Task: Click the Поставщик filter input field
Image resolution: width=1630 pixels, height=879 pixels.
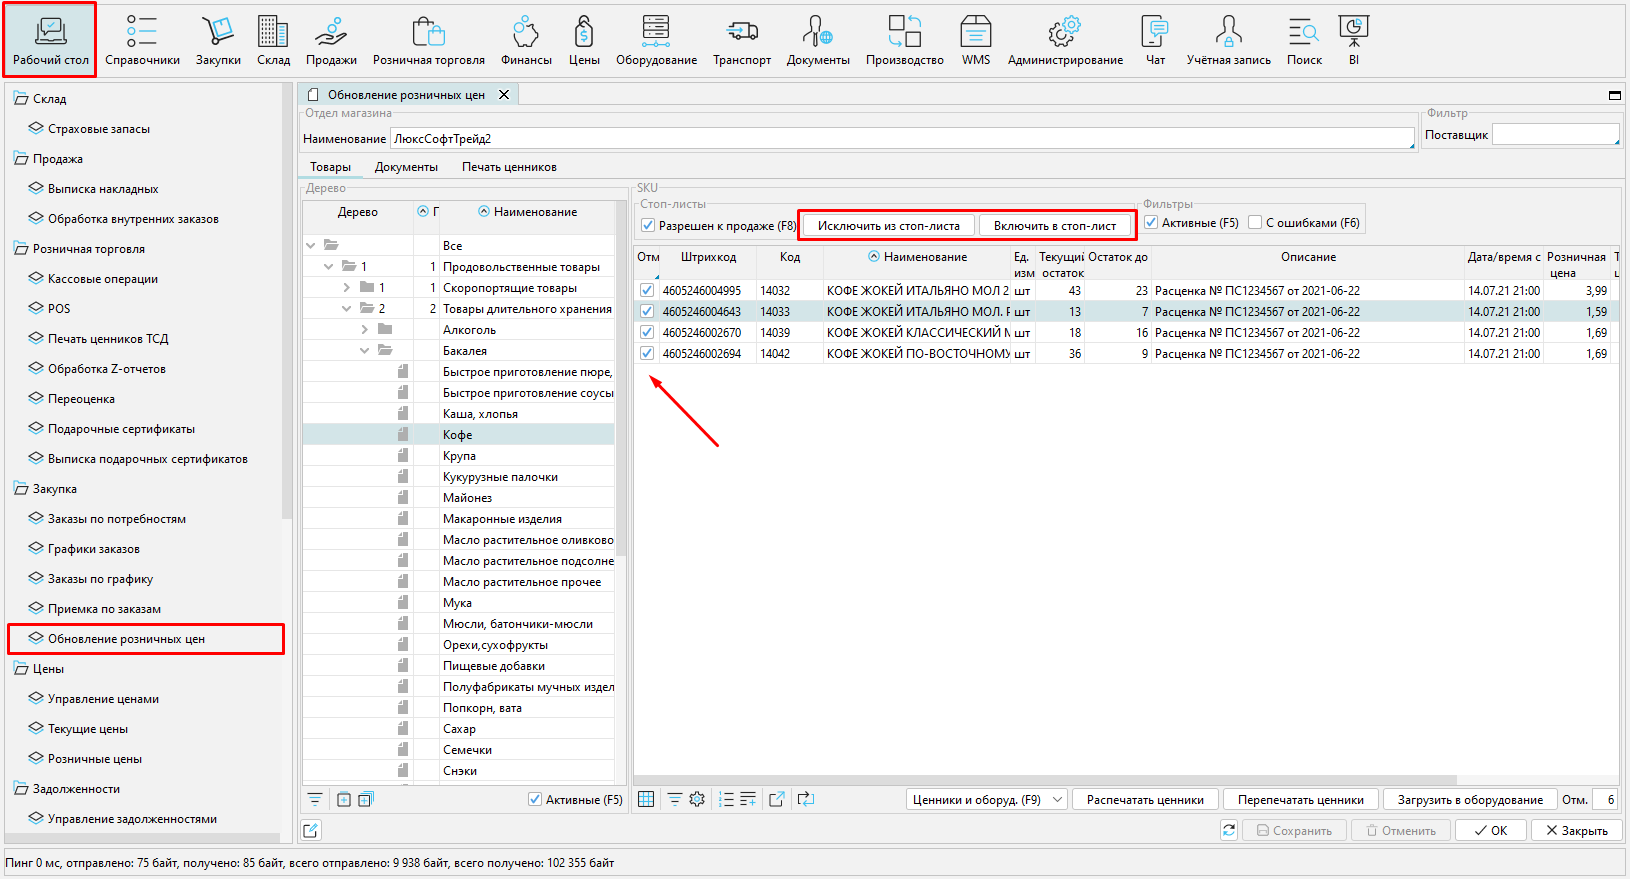Action: (x=1554, y=135)
